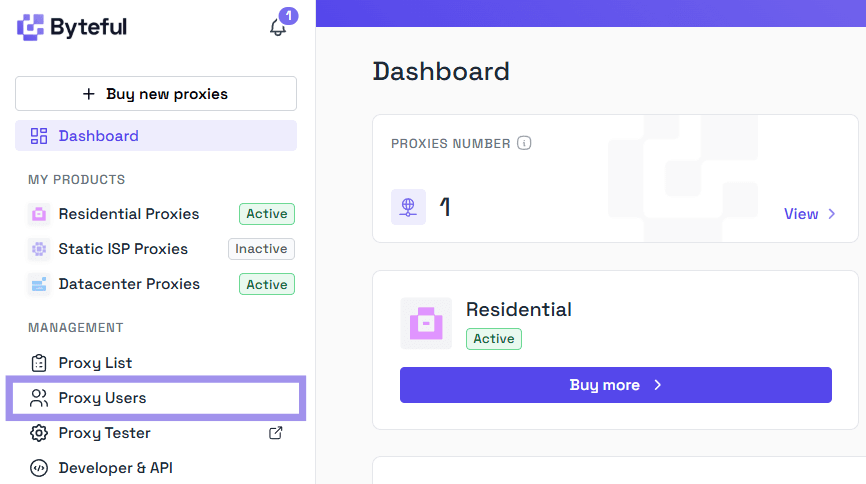
Task: Click the View link in Proxies Number card
Action: [x=801, y=214]
